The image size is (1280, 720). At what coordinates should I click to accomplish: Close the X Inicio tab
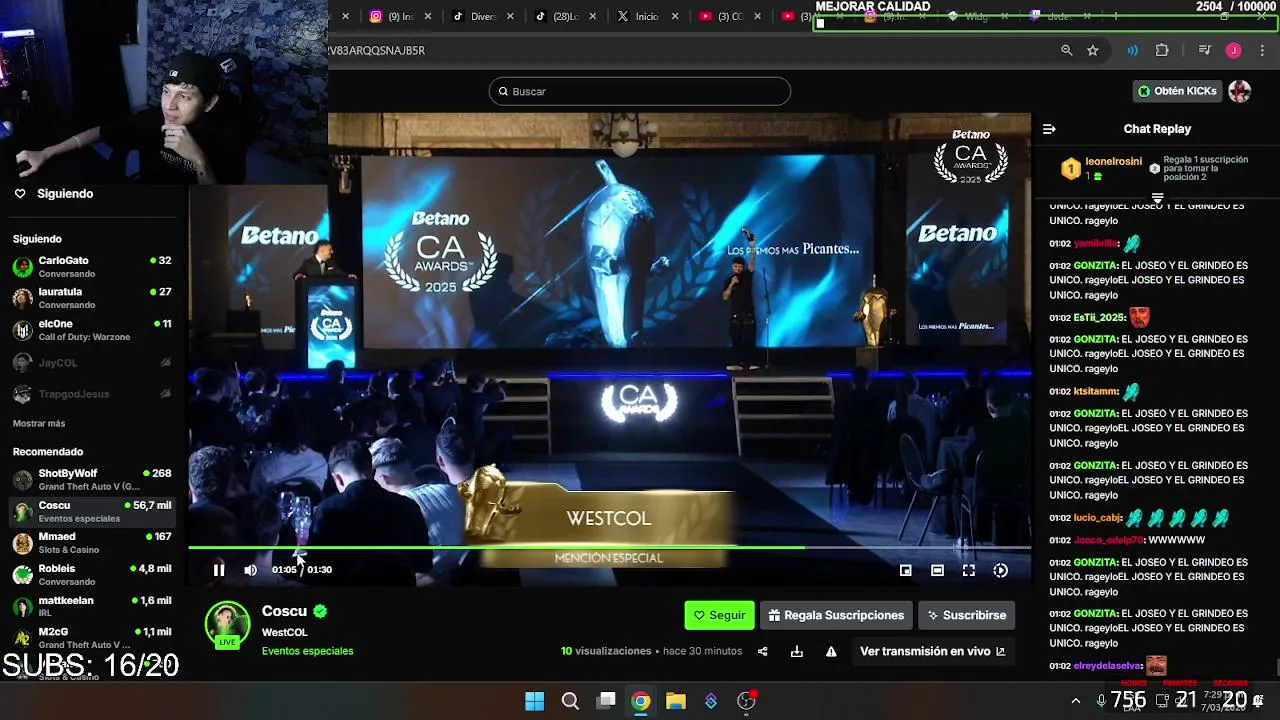pyautogui.click(x=675, y=16)
